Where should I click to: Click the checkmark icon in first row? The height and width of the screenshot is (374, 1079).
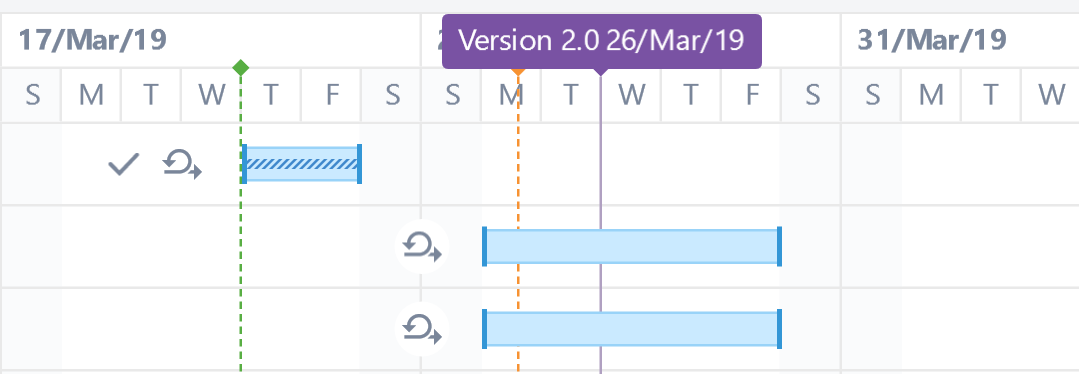click(124, 165)
